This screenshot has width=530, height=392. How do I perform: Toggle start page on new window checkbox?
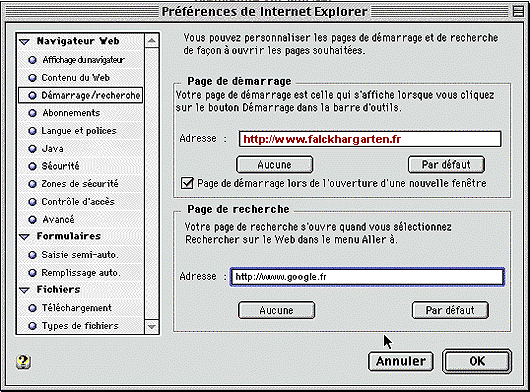tap(187, 183)
